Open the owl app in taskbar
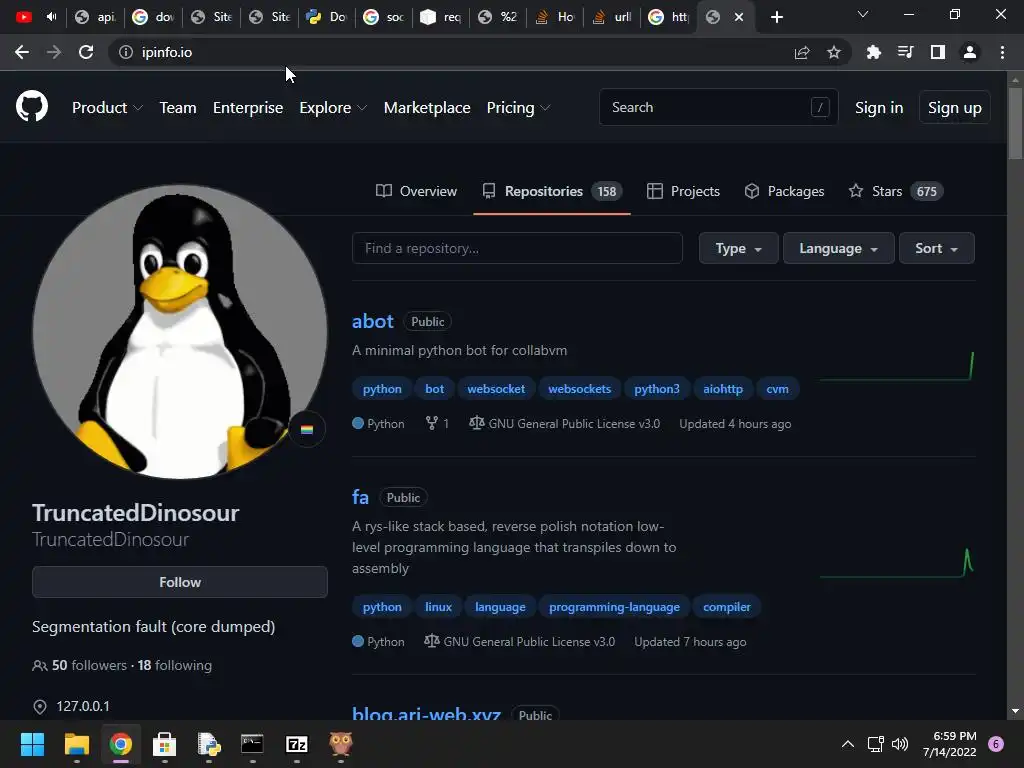 [340, 744]
